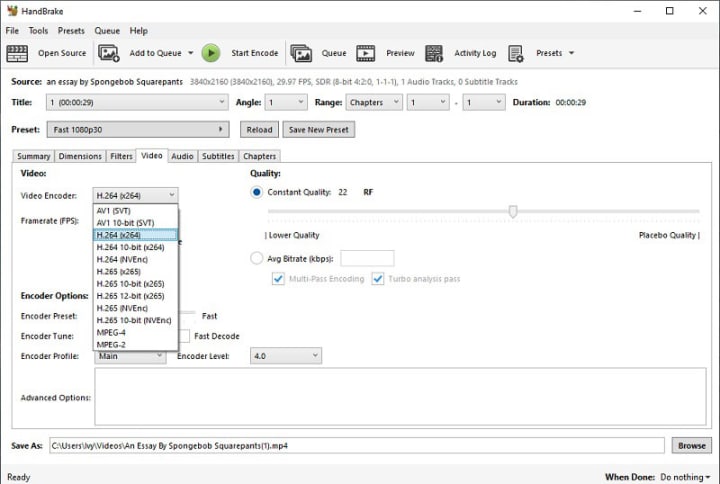720x484 pixels.
Task: Choose H.265 12-bit (x265) encoder option
Action: click(x=135, y=296)
